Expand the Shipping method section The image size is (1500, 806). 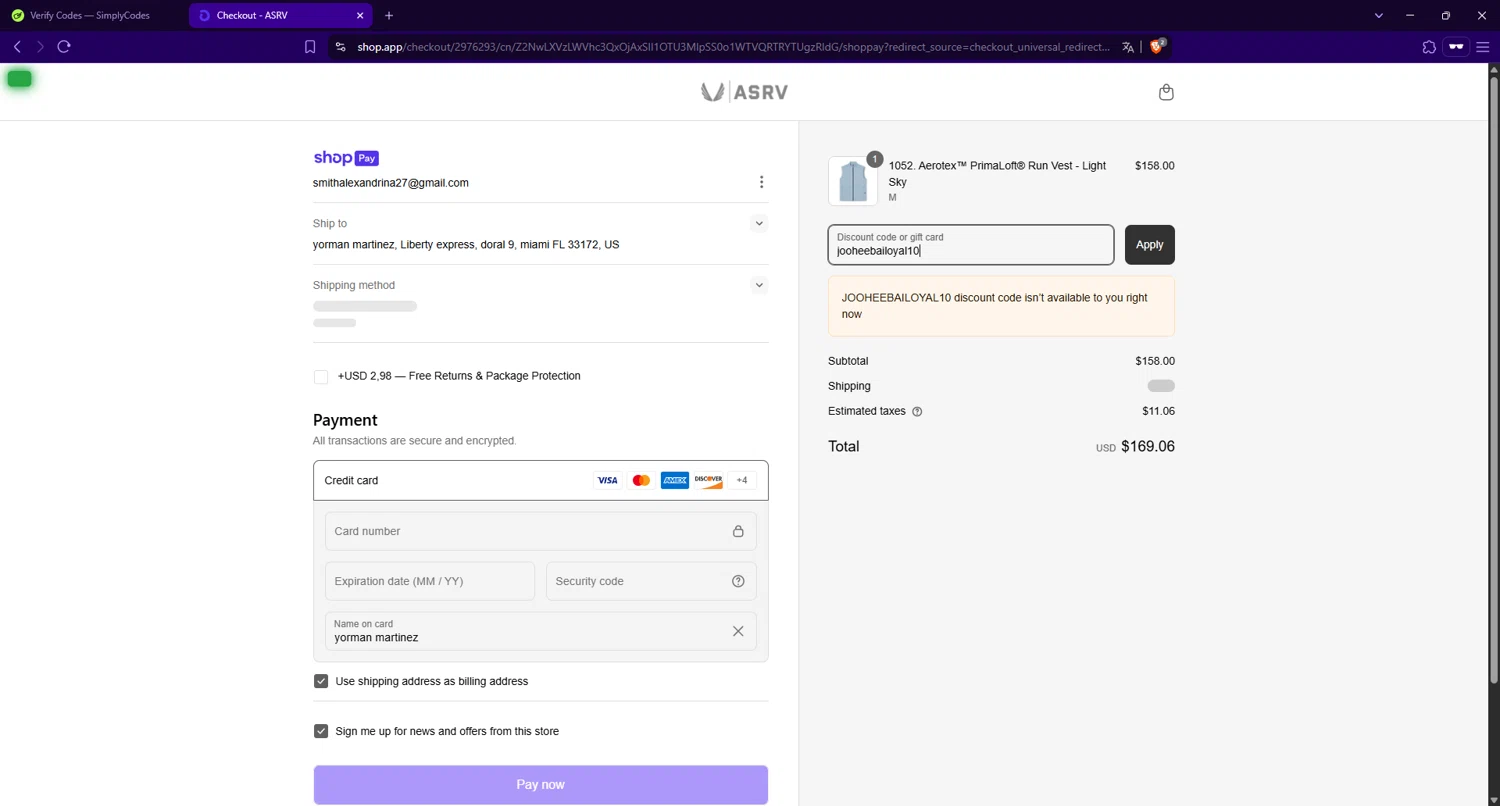coord(759,285)
